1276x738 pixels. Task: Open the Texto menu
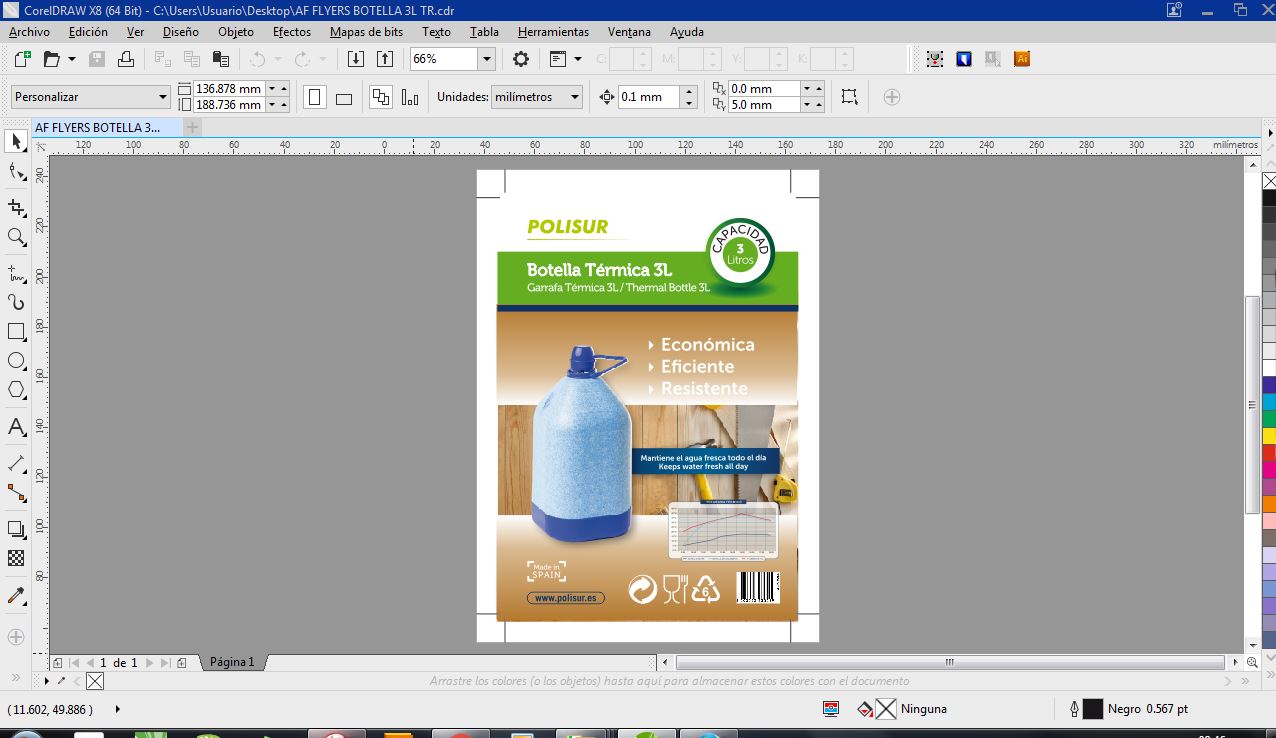pos(436,32)
